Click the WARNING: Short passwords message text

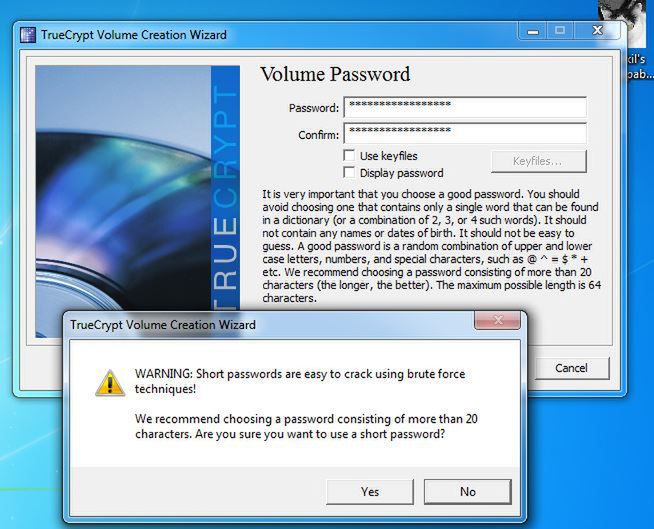300,381
